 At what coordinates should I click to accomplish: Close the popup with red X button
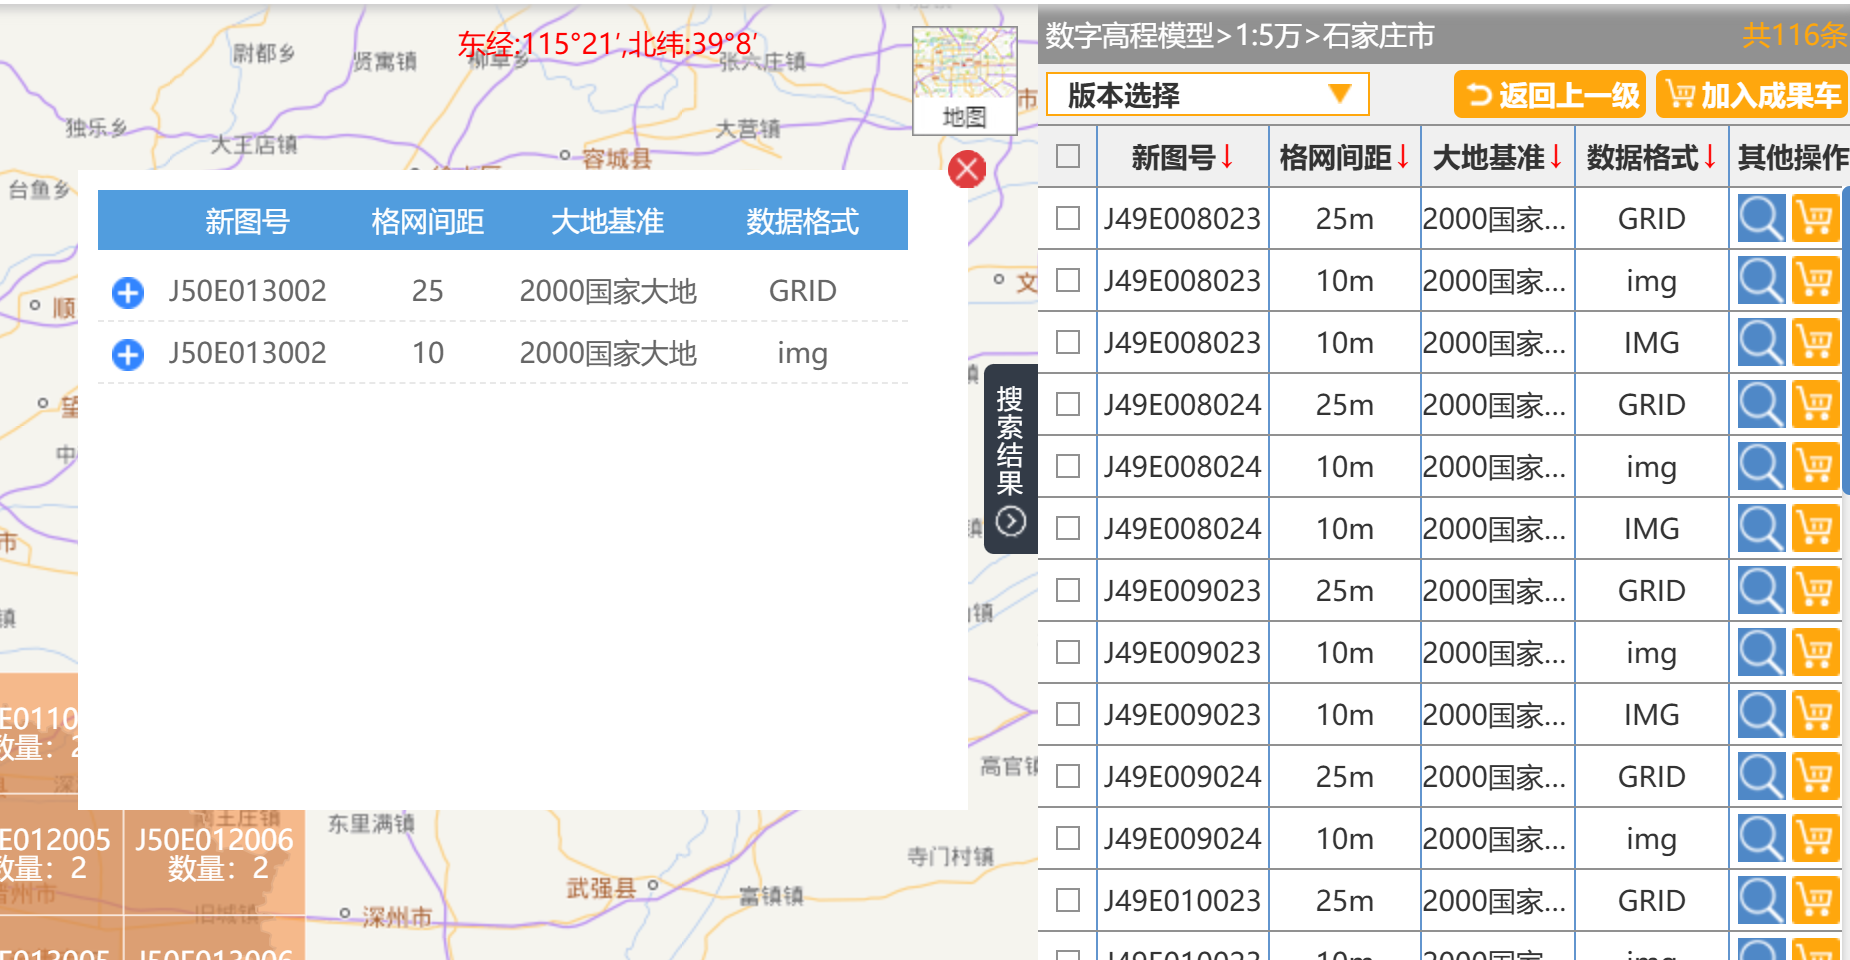[966, 169]
